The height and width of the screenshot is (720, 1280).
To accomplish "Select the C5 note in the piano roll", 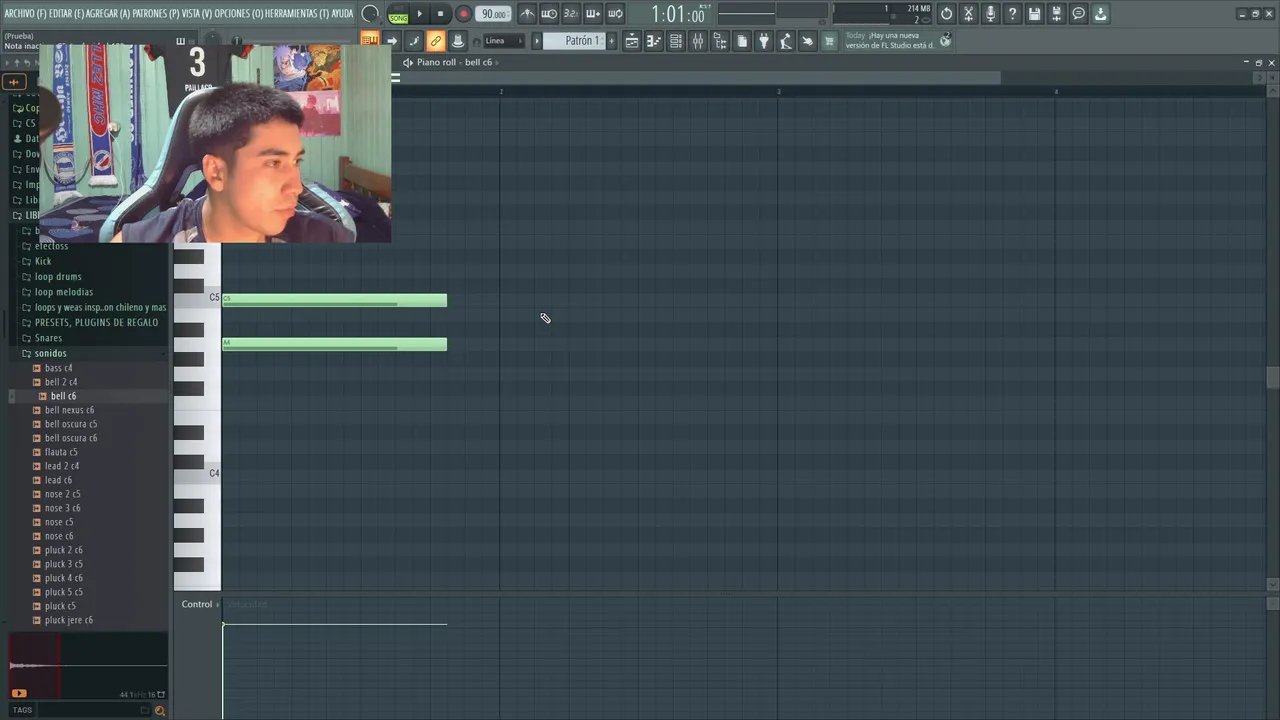I will click(x=334, y=300).
